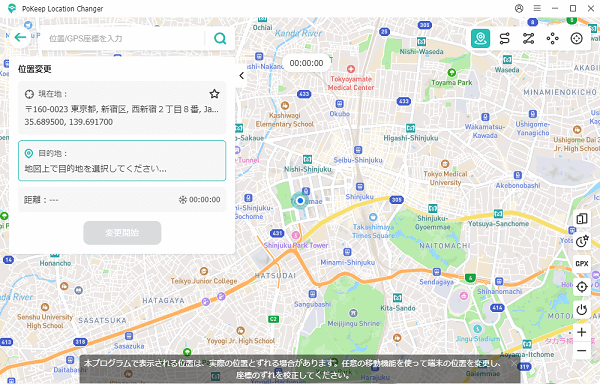Click the 距離 distance readout

tap(41, 200)
